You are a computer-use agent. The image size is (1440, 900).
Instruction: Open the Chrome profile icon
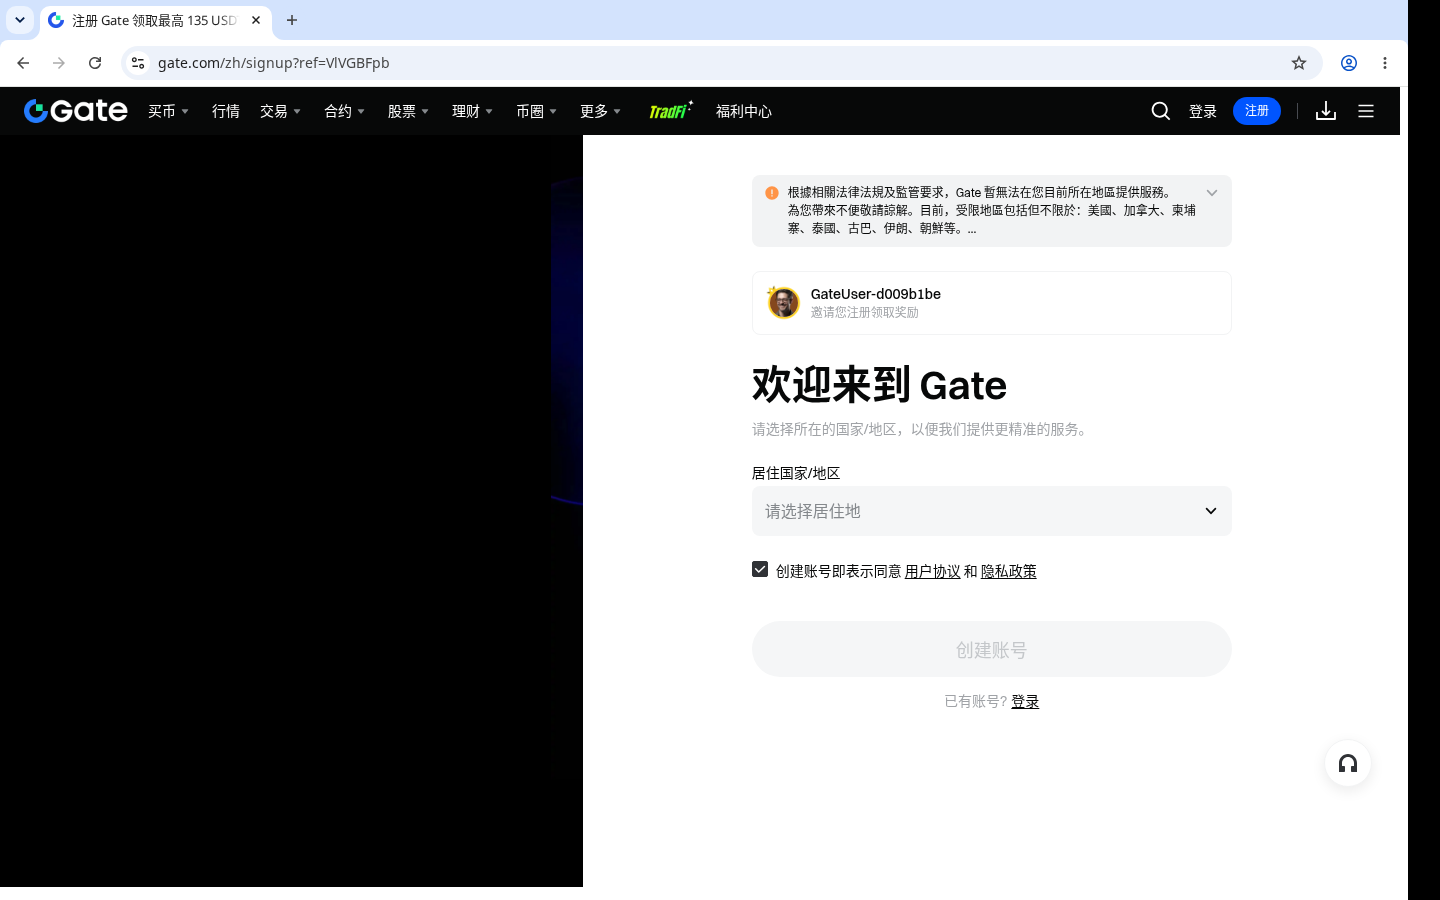pos(1349,63)
